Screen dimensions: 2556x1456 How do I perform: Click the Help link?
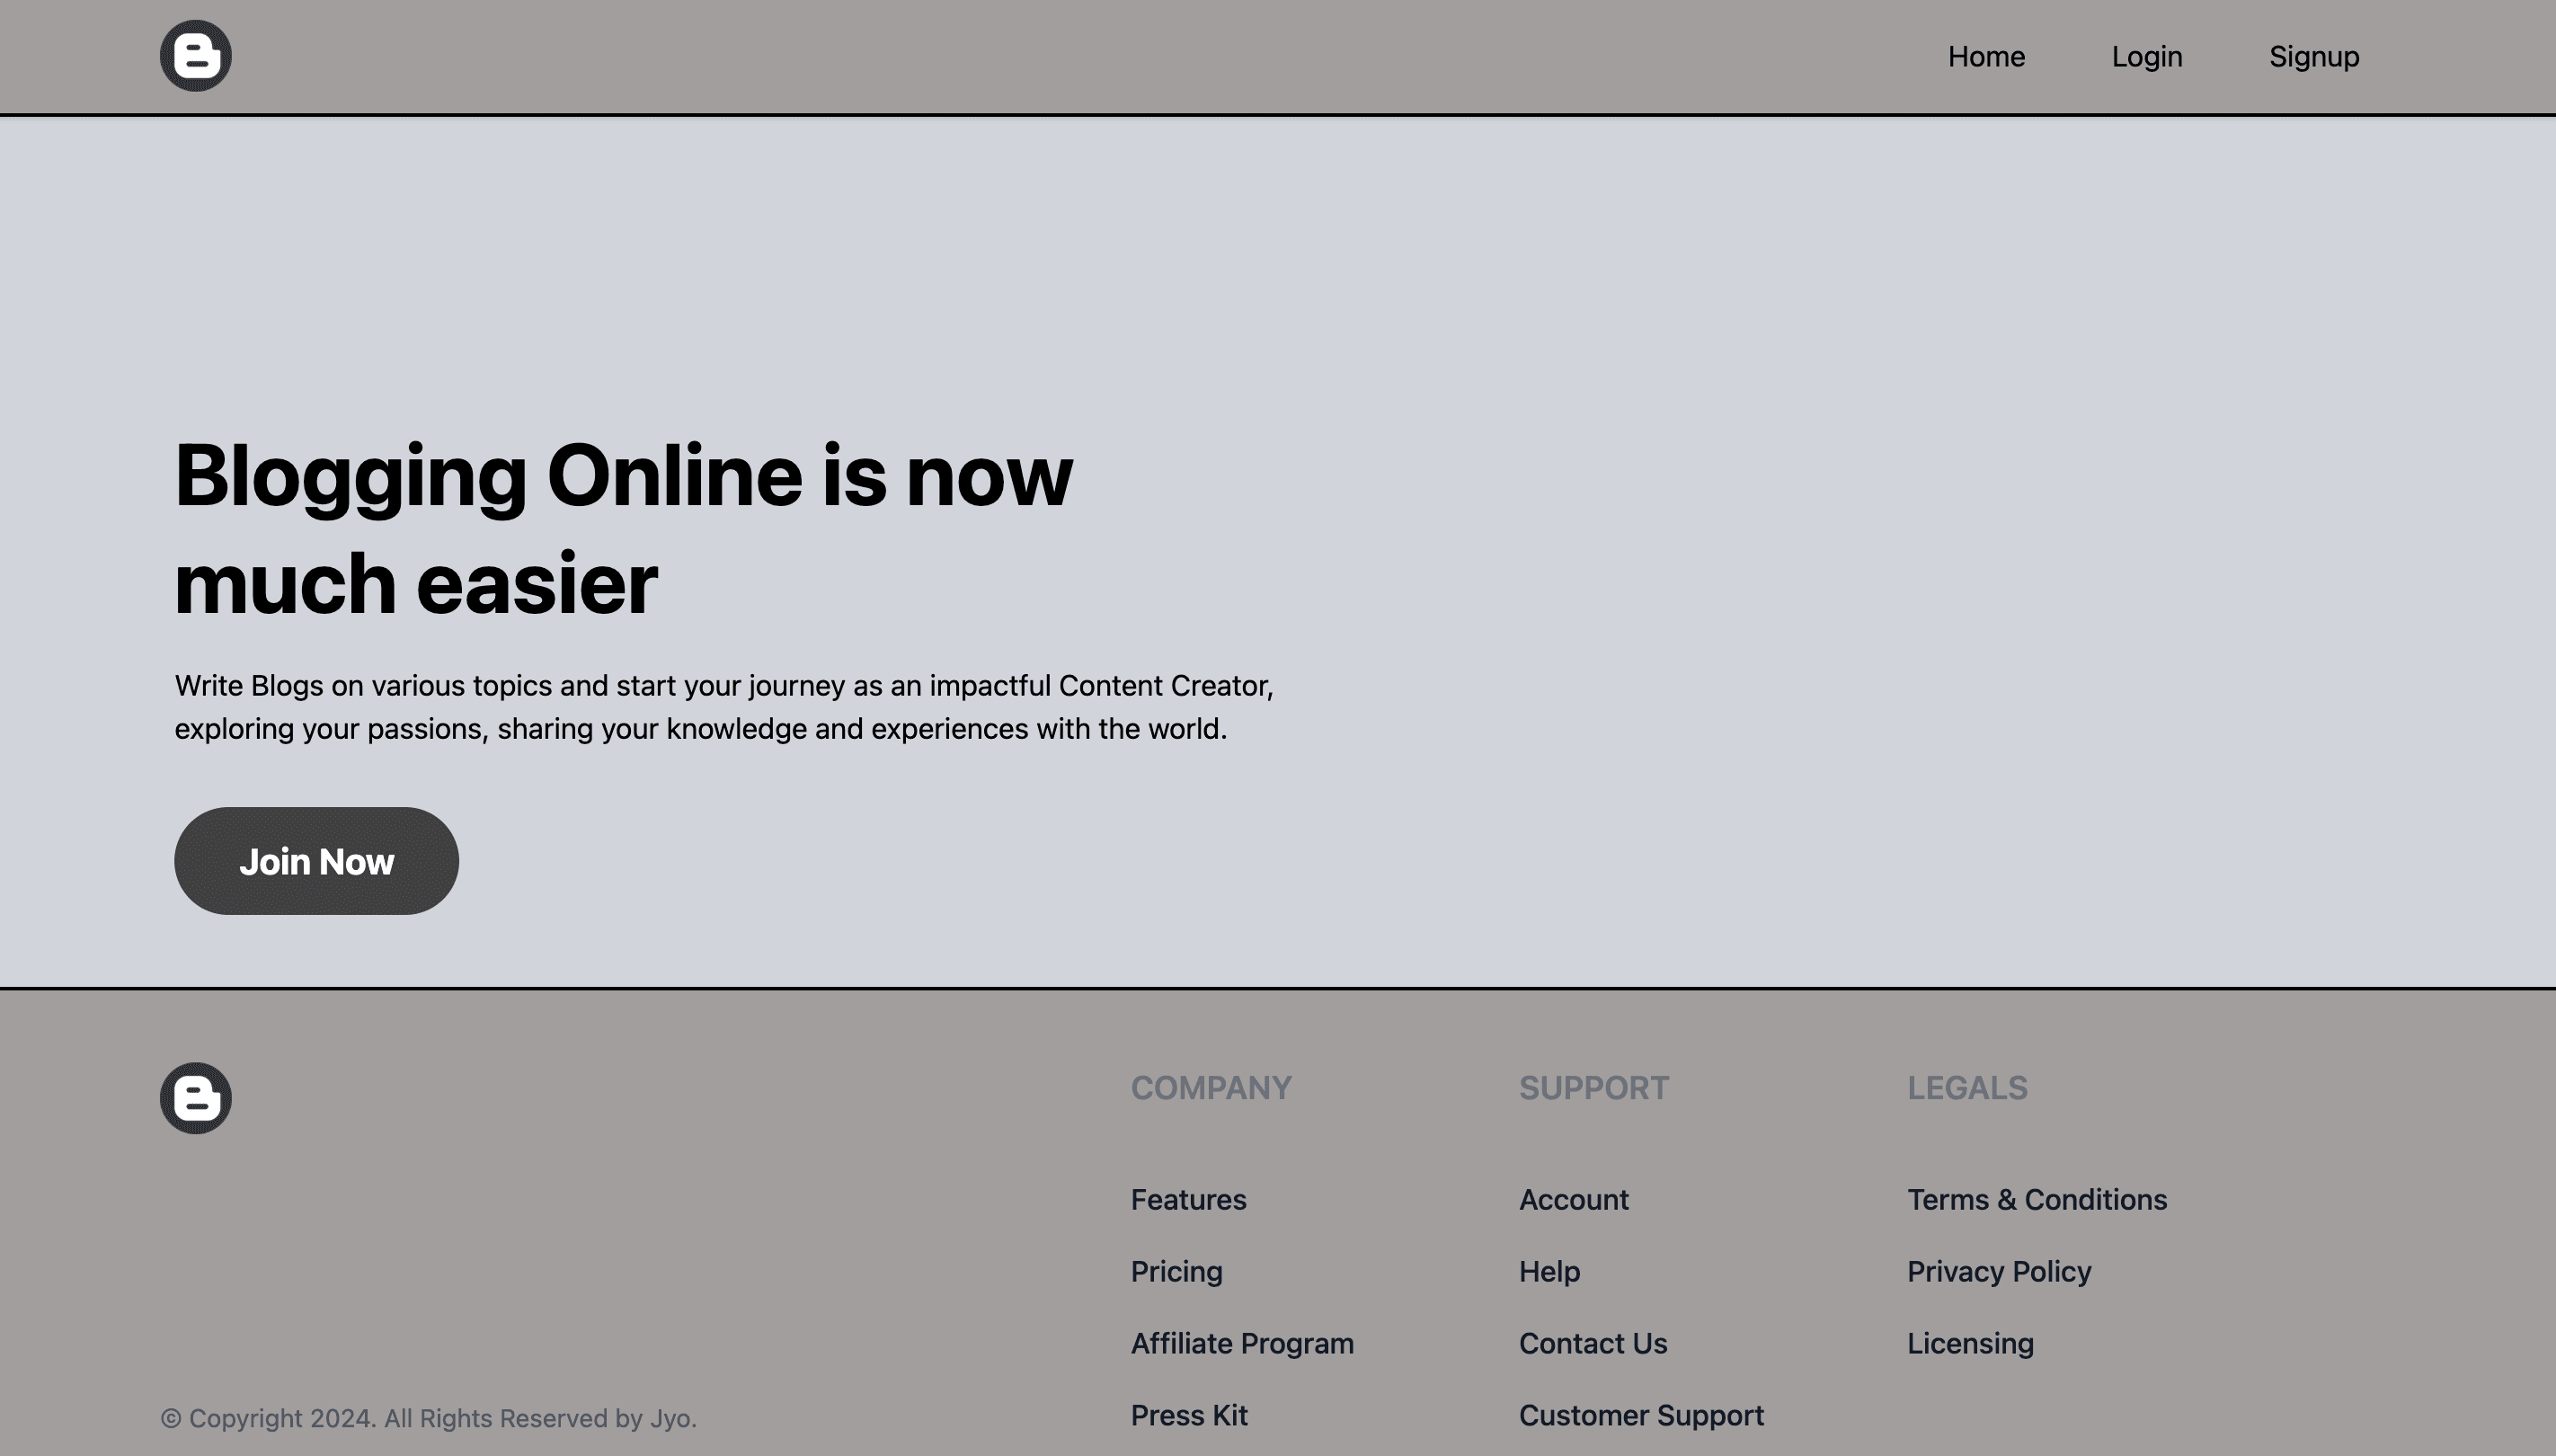tap(1549, 1271)
